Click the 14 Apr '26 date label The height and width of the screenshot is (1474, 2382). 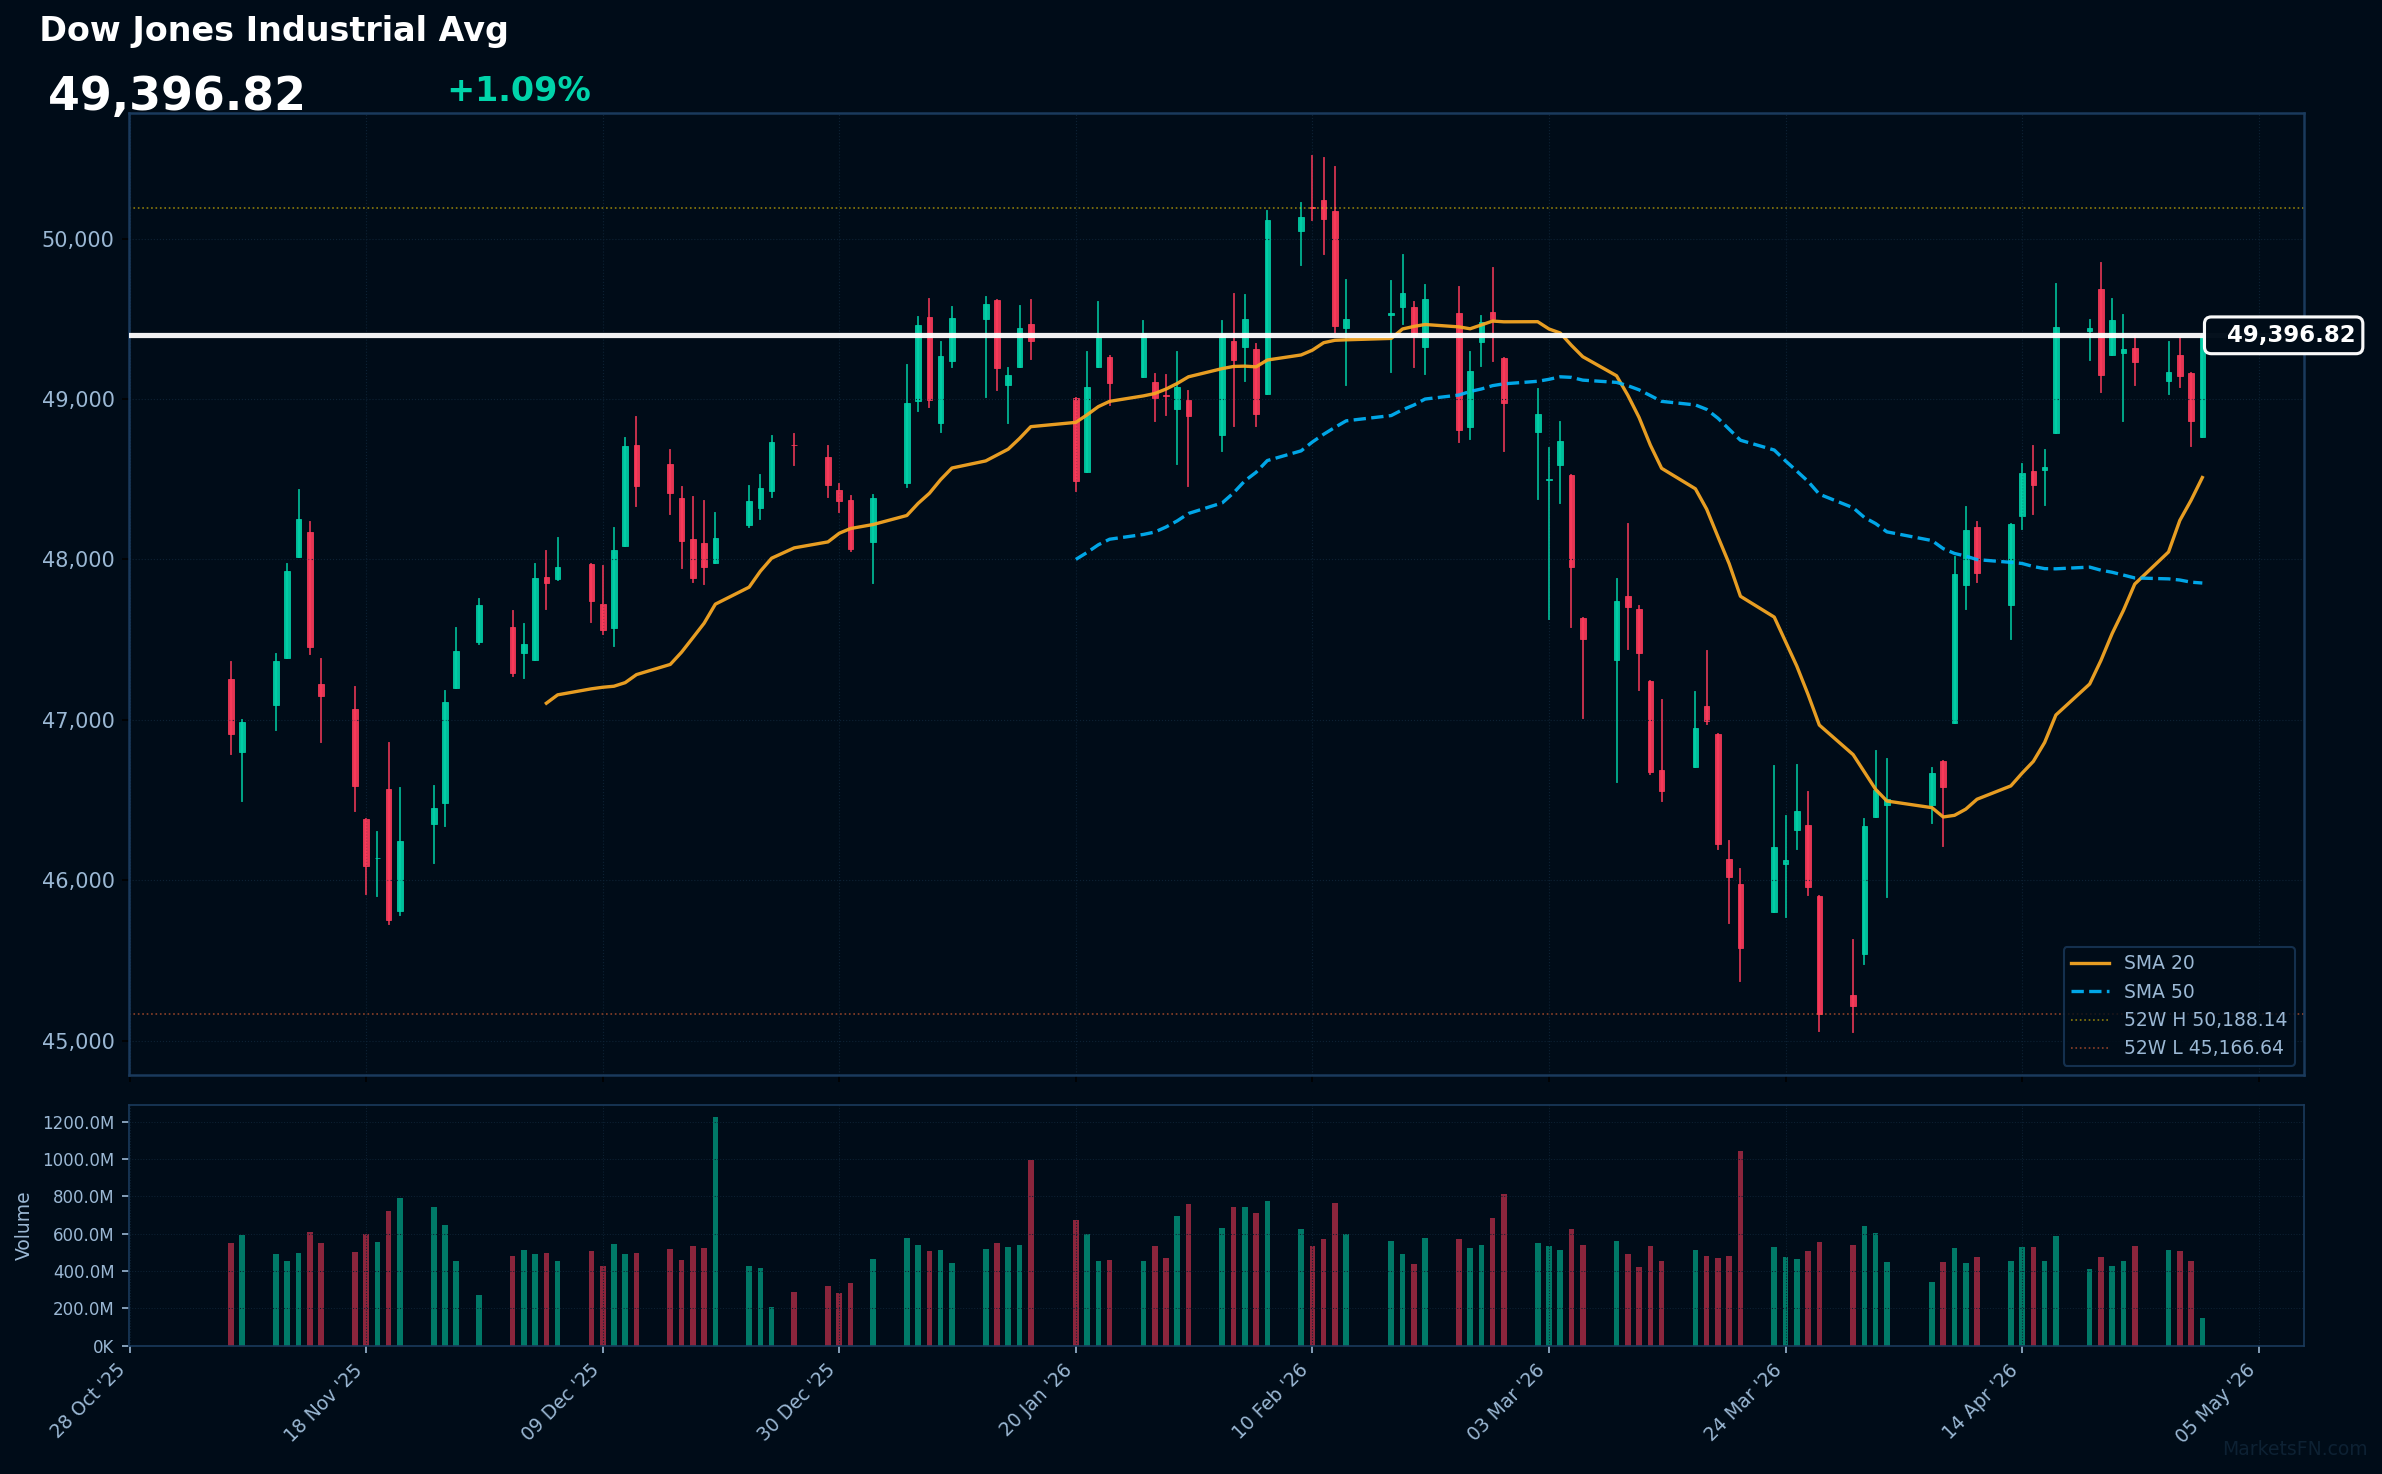pos(1980,1400)
